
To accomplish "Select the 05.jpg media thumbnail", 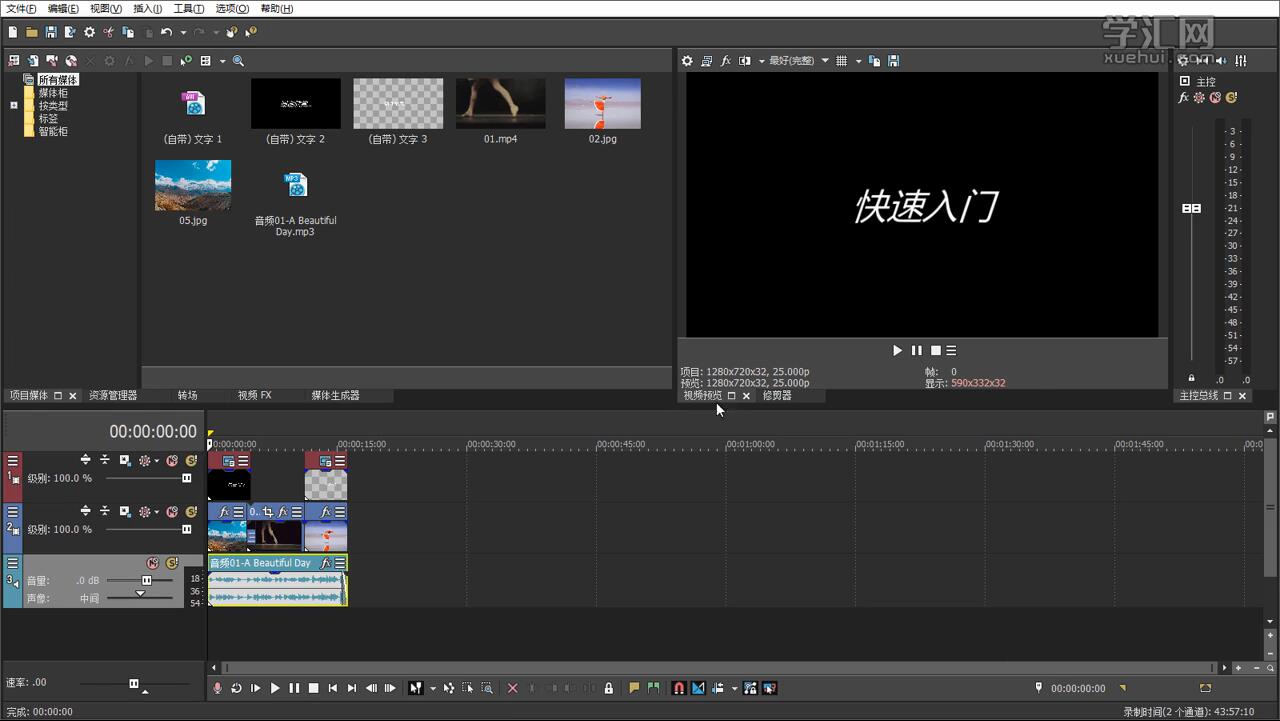I will [193, 185].
